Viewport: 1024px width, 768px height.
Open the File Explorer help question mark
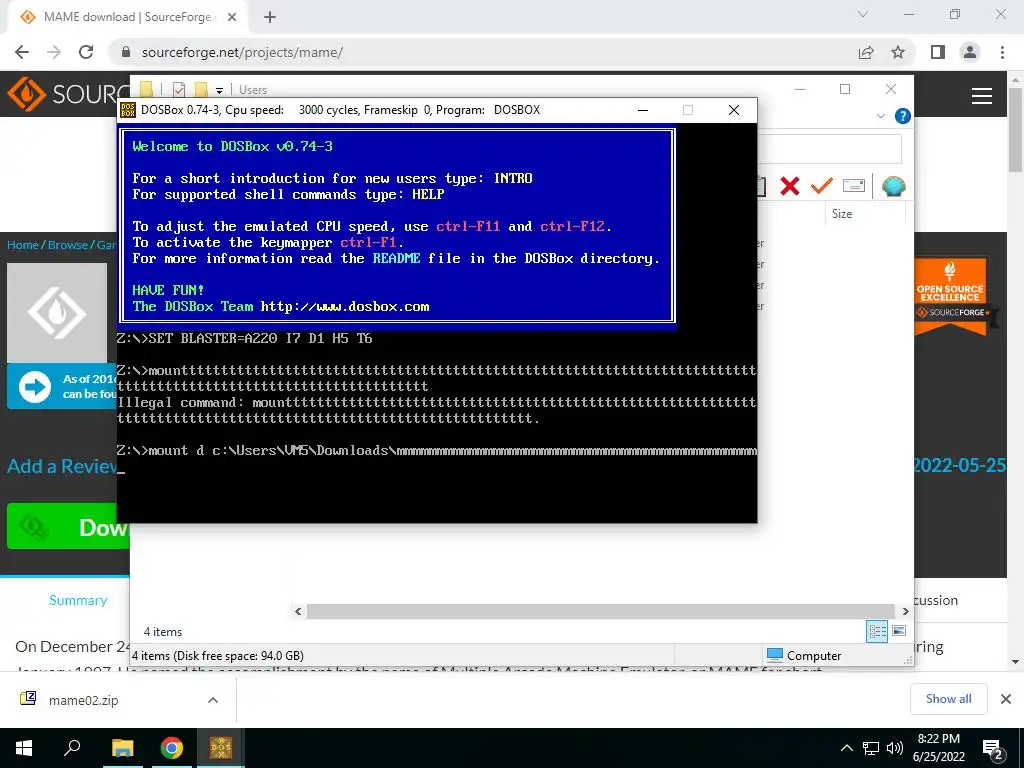(903, 116)
